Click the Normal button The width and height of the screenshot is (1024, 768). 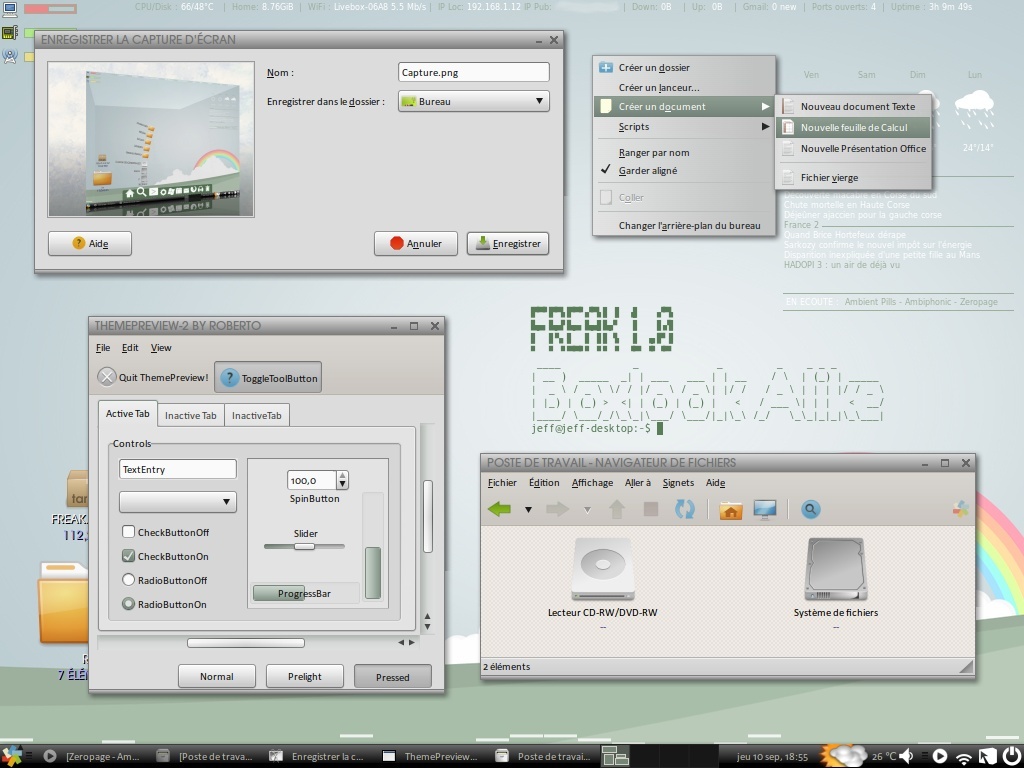[x=217, y=677]
